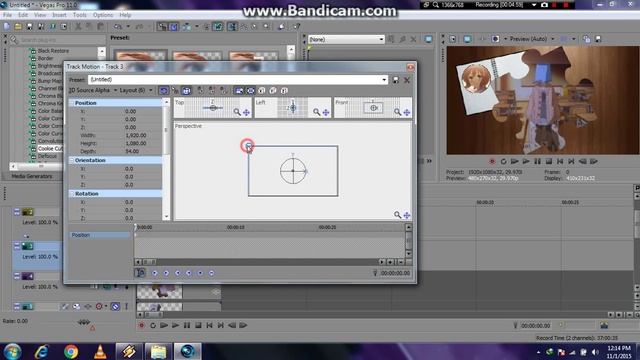The image size is (640, 360).
Task: Save snapshot to file in preview
Action: click(598, 39)
